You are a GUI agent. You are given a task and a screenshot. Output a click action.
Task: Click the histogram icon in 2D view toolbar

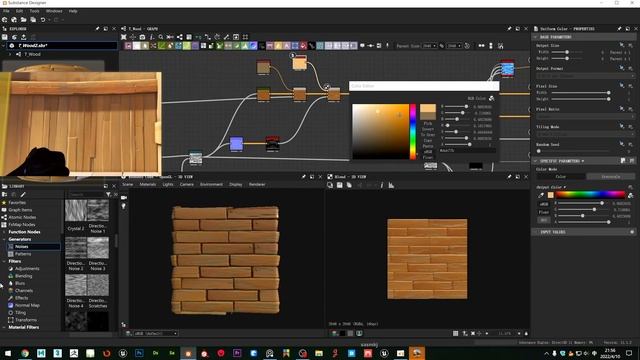[391, 185]
